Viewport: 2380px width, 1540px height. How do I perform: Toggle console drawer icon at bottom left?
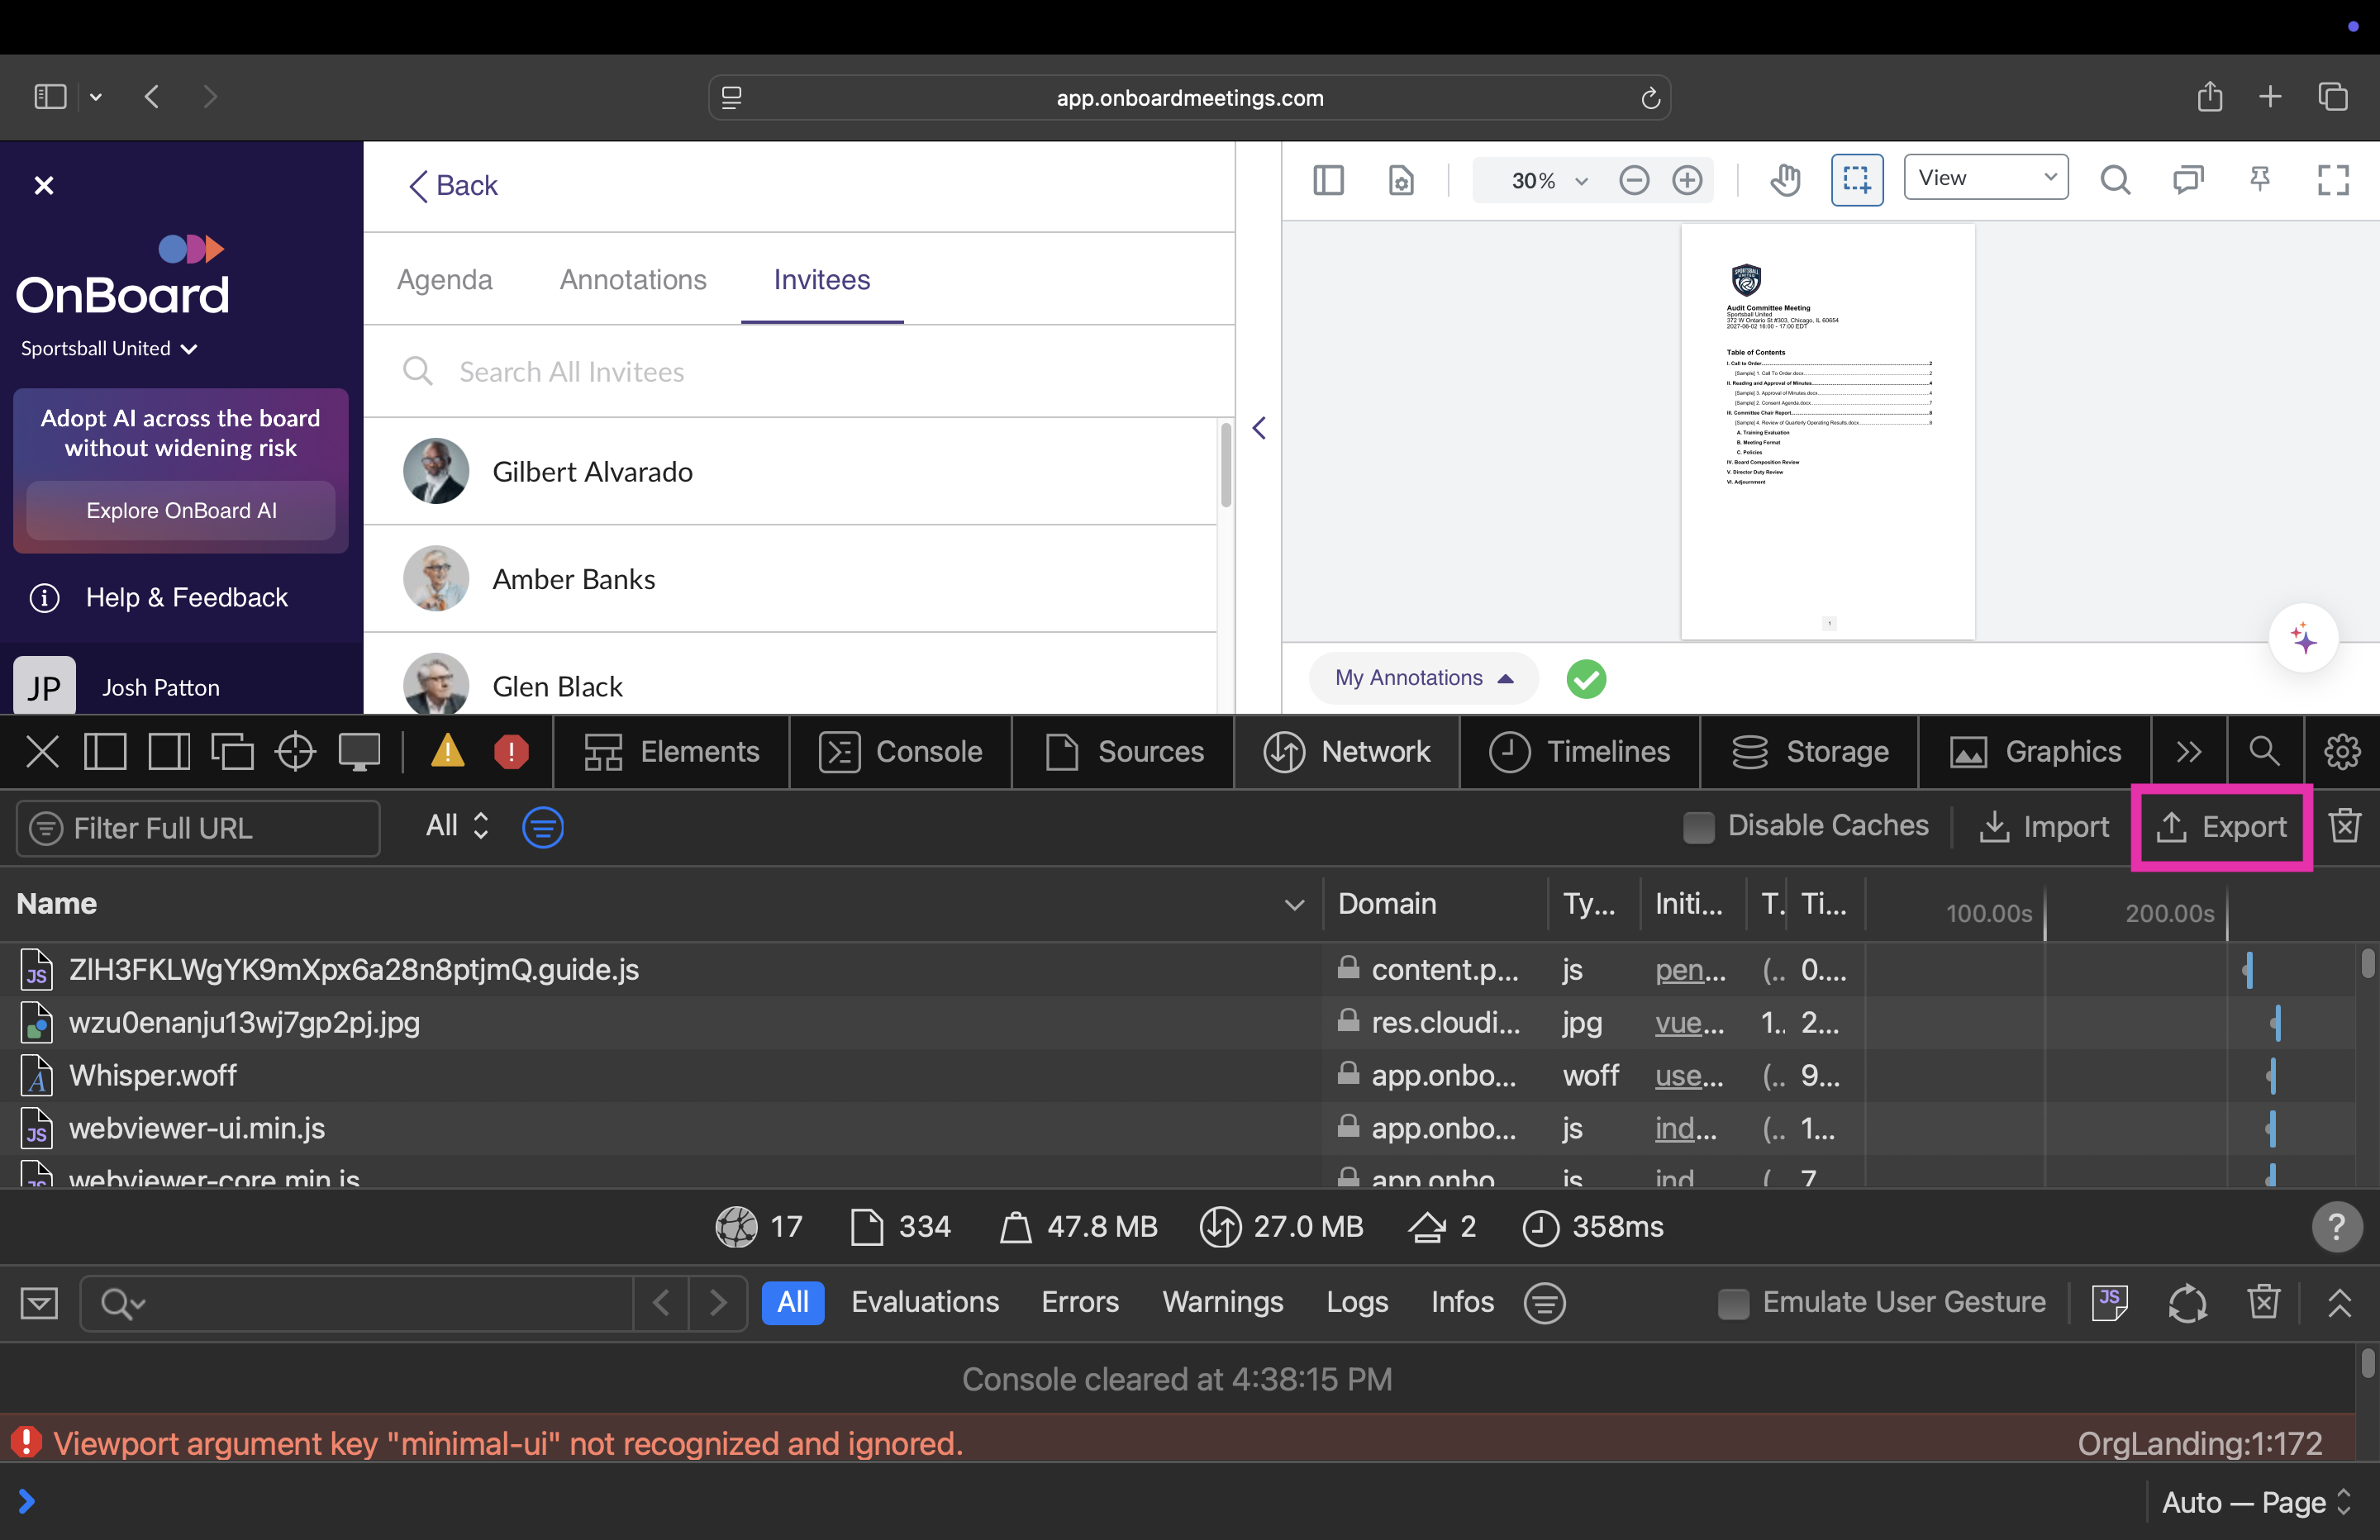[40, 1303]
